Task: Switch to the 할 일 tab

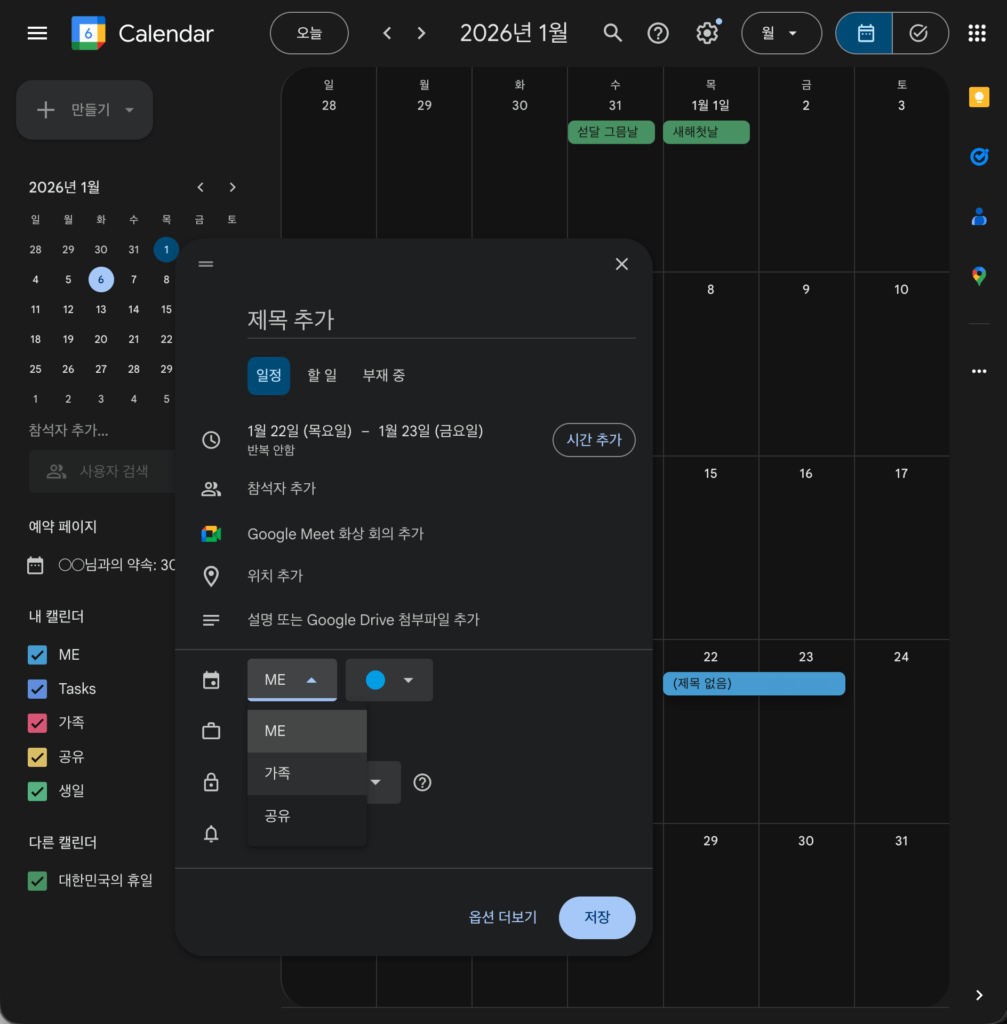Action: (x=322, y=376)
